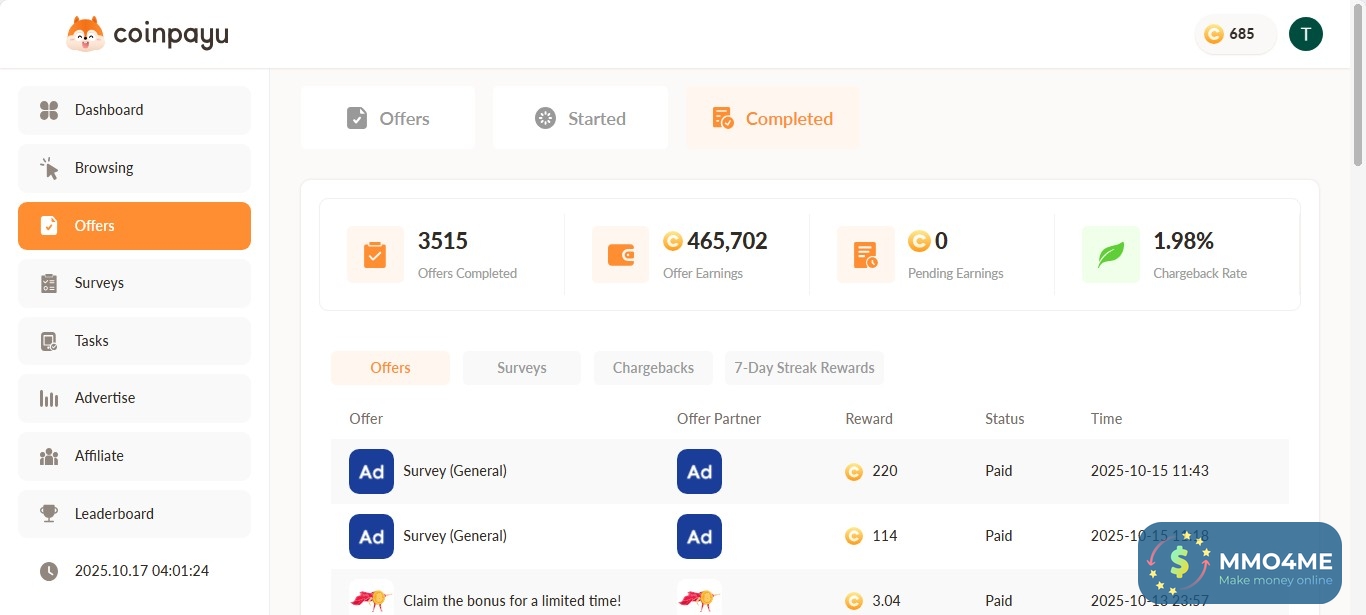Click the page vertical scrollbar thumb
Viewport: 1366px width, 615px height.
1358,86
